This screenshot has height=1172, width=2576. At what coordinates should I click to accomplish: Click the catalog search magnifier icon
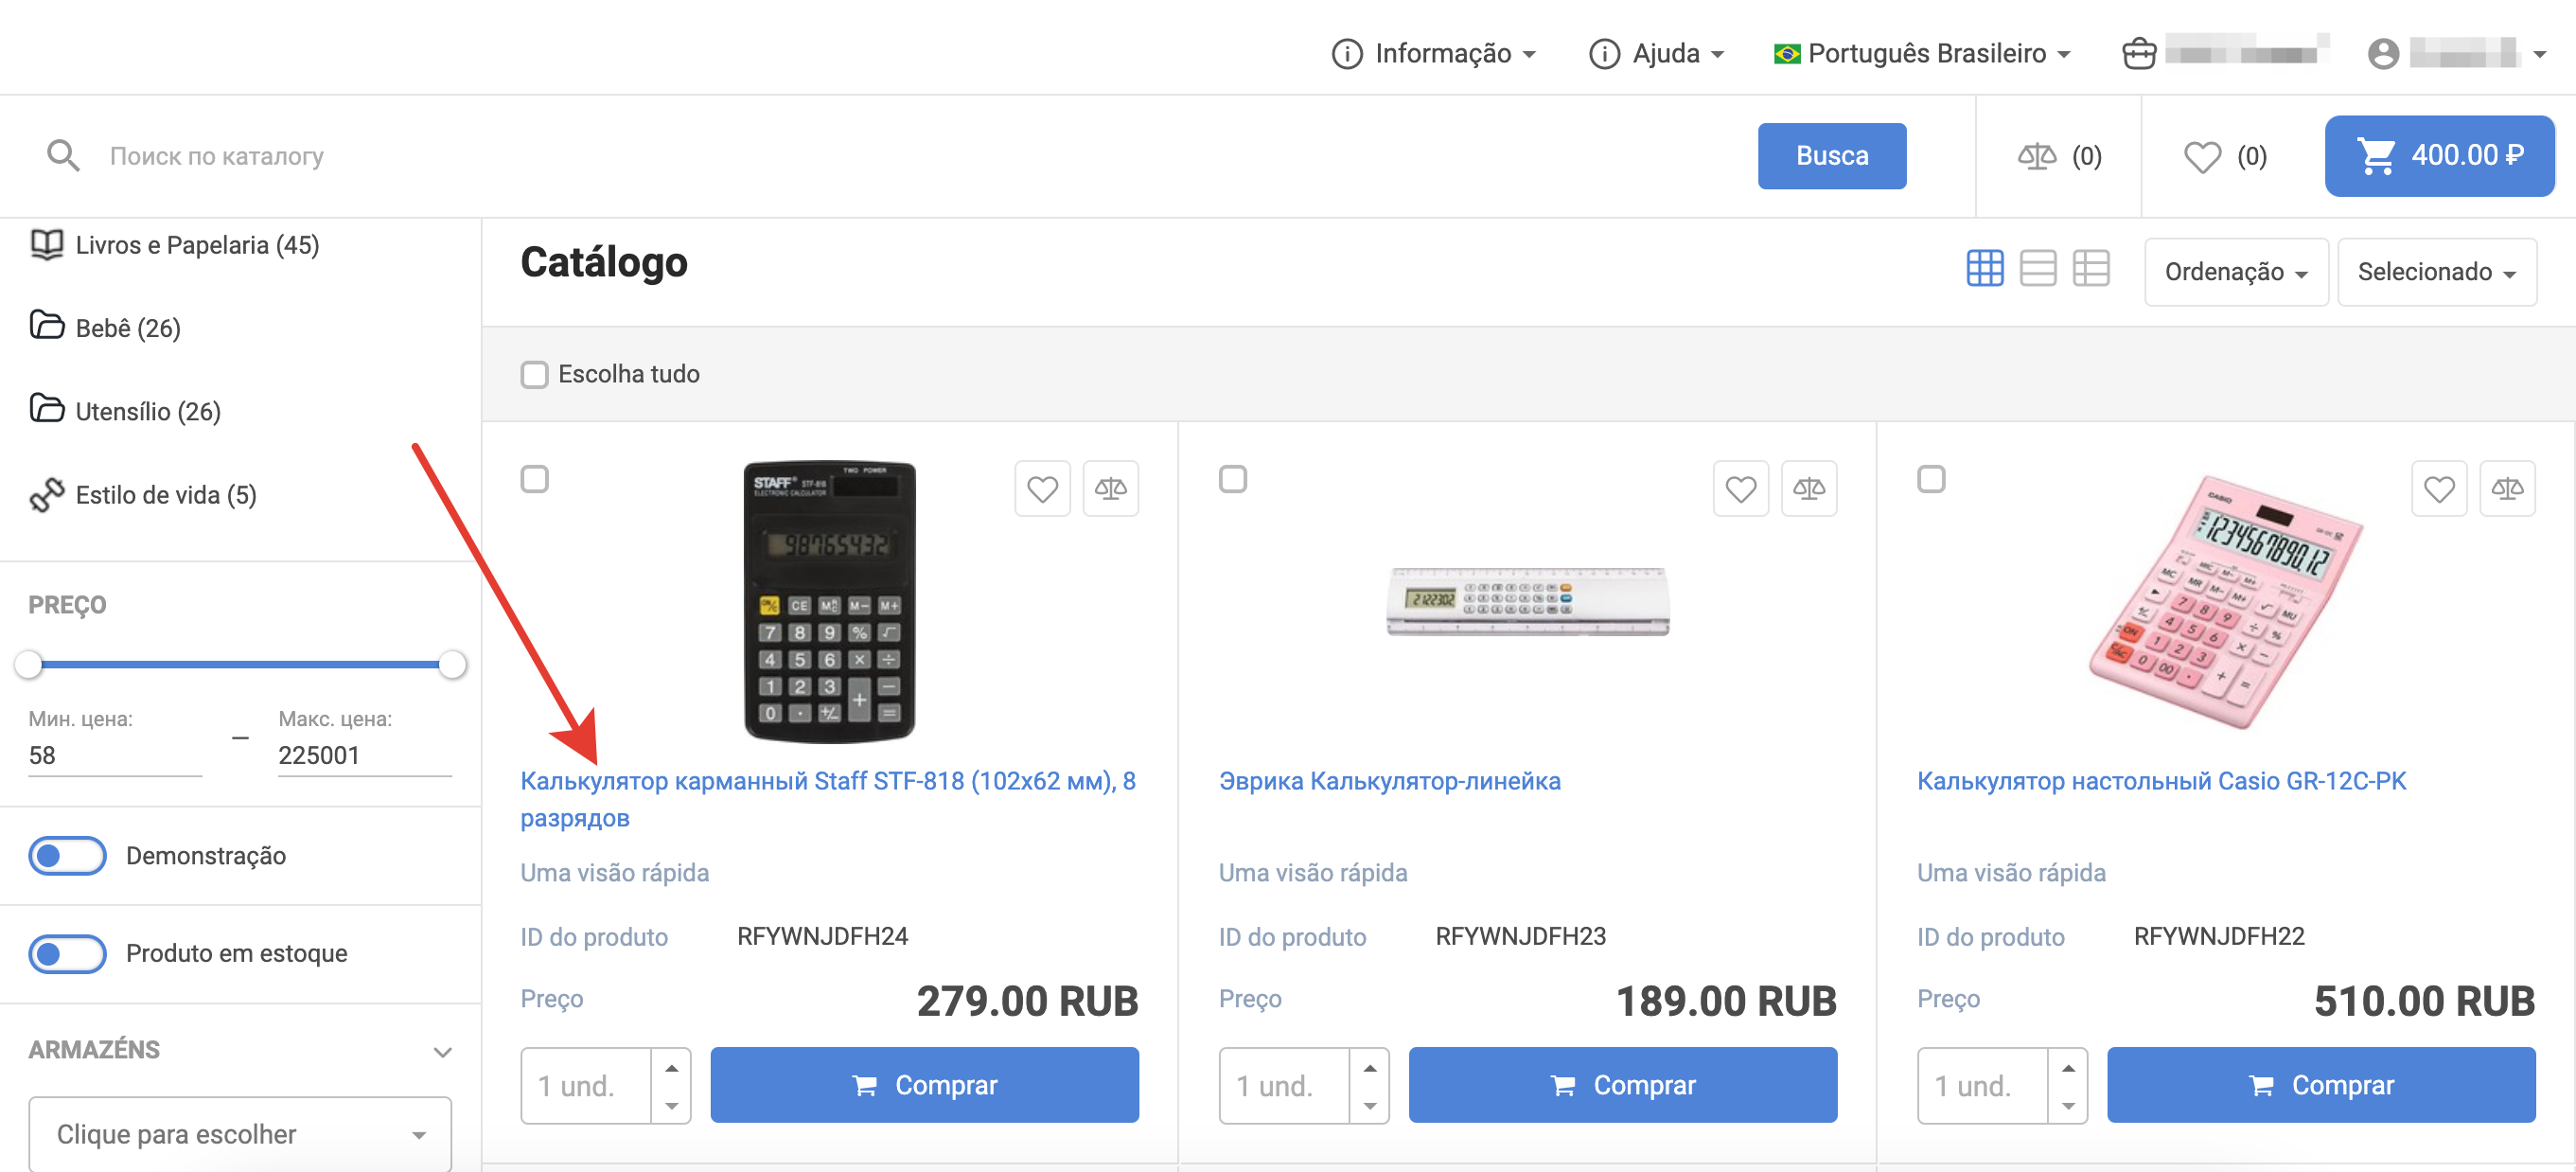[x=63, y=156]
